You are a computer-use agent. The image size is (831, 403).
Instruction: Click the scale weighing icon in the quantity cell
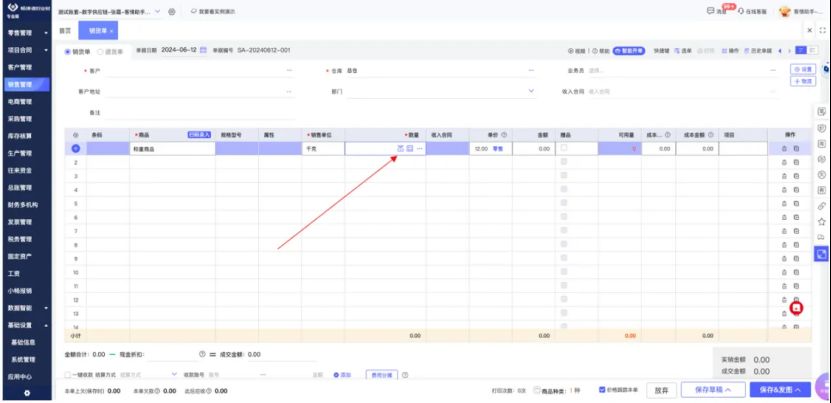pyautogui.click(x=400, y=148)
